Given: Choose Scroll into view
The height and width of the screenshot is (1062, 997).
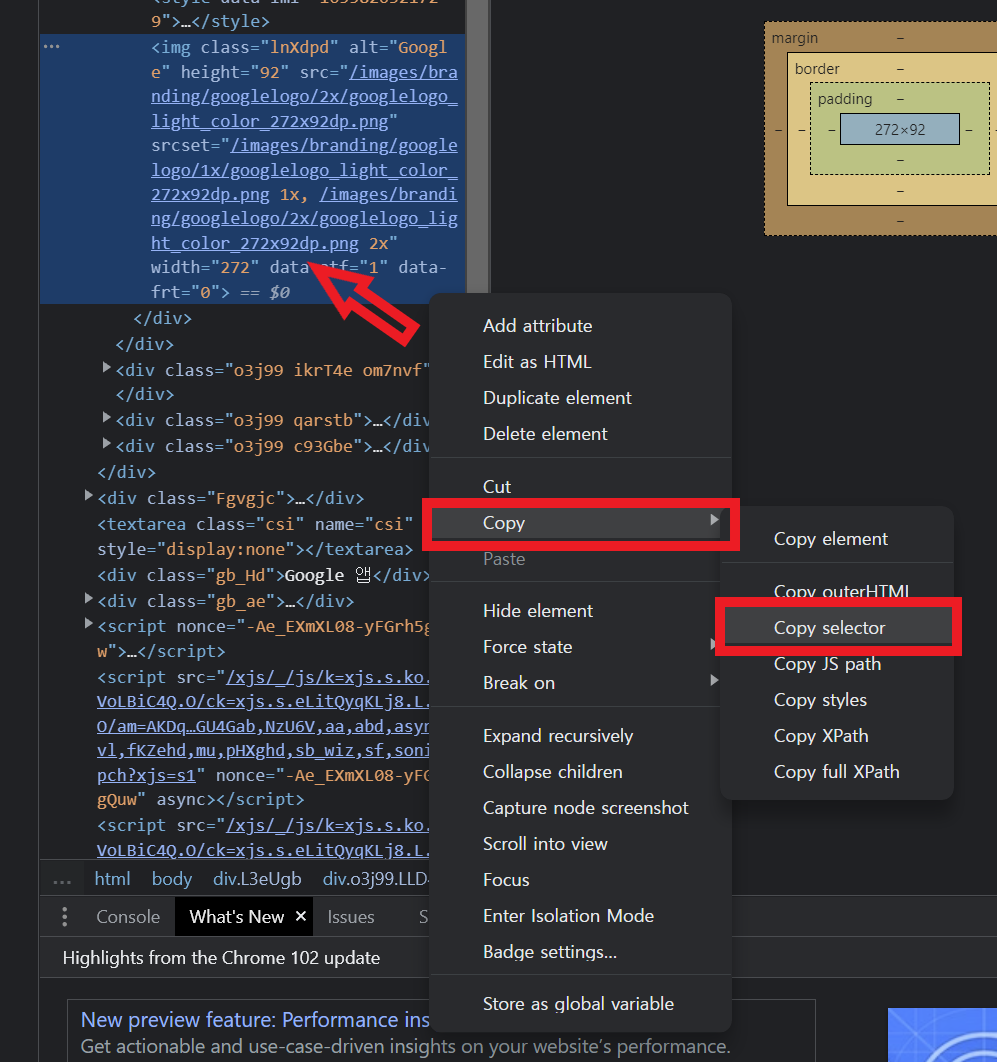Looking at the screenshot, I should [545, 844].
